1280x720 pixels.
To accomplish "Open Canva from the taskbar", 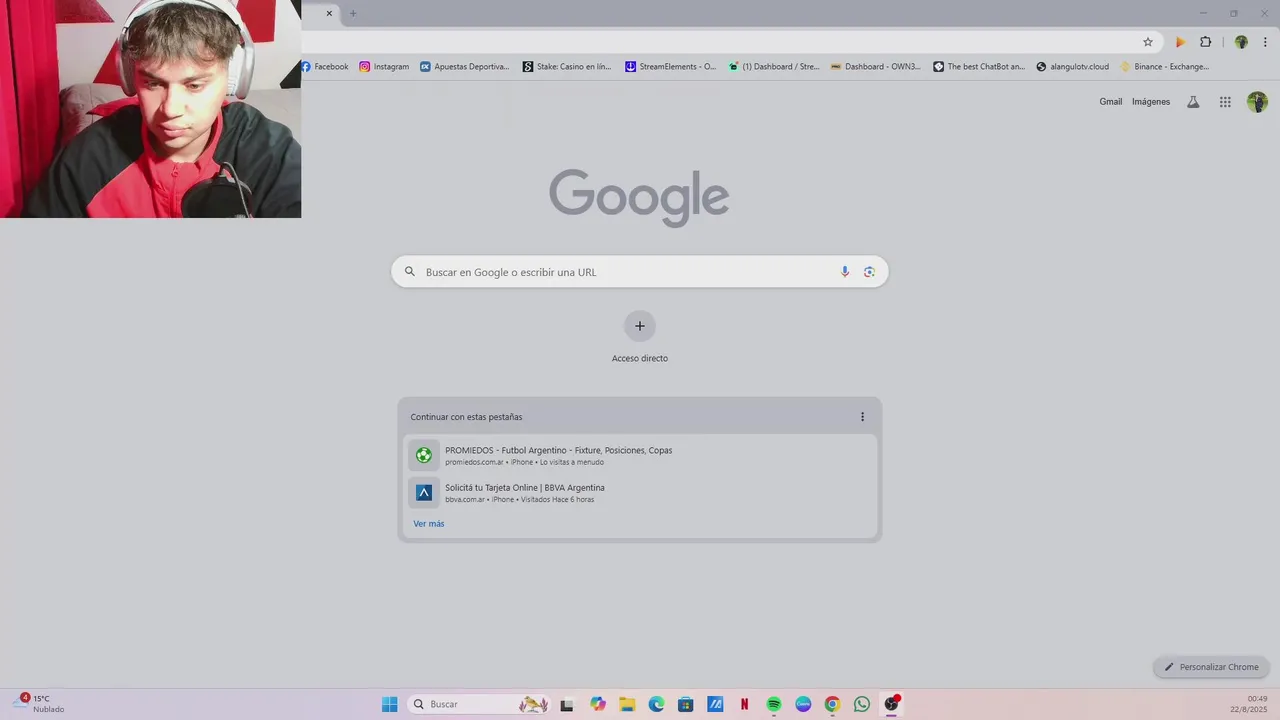I will 803,704.
